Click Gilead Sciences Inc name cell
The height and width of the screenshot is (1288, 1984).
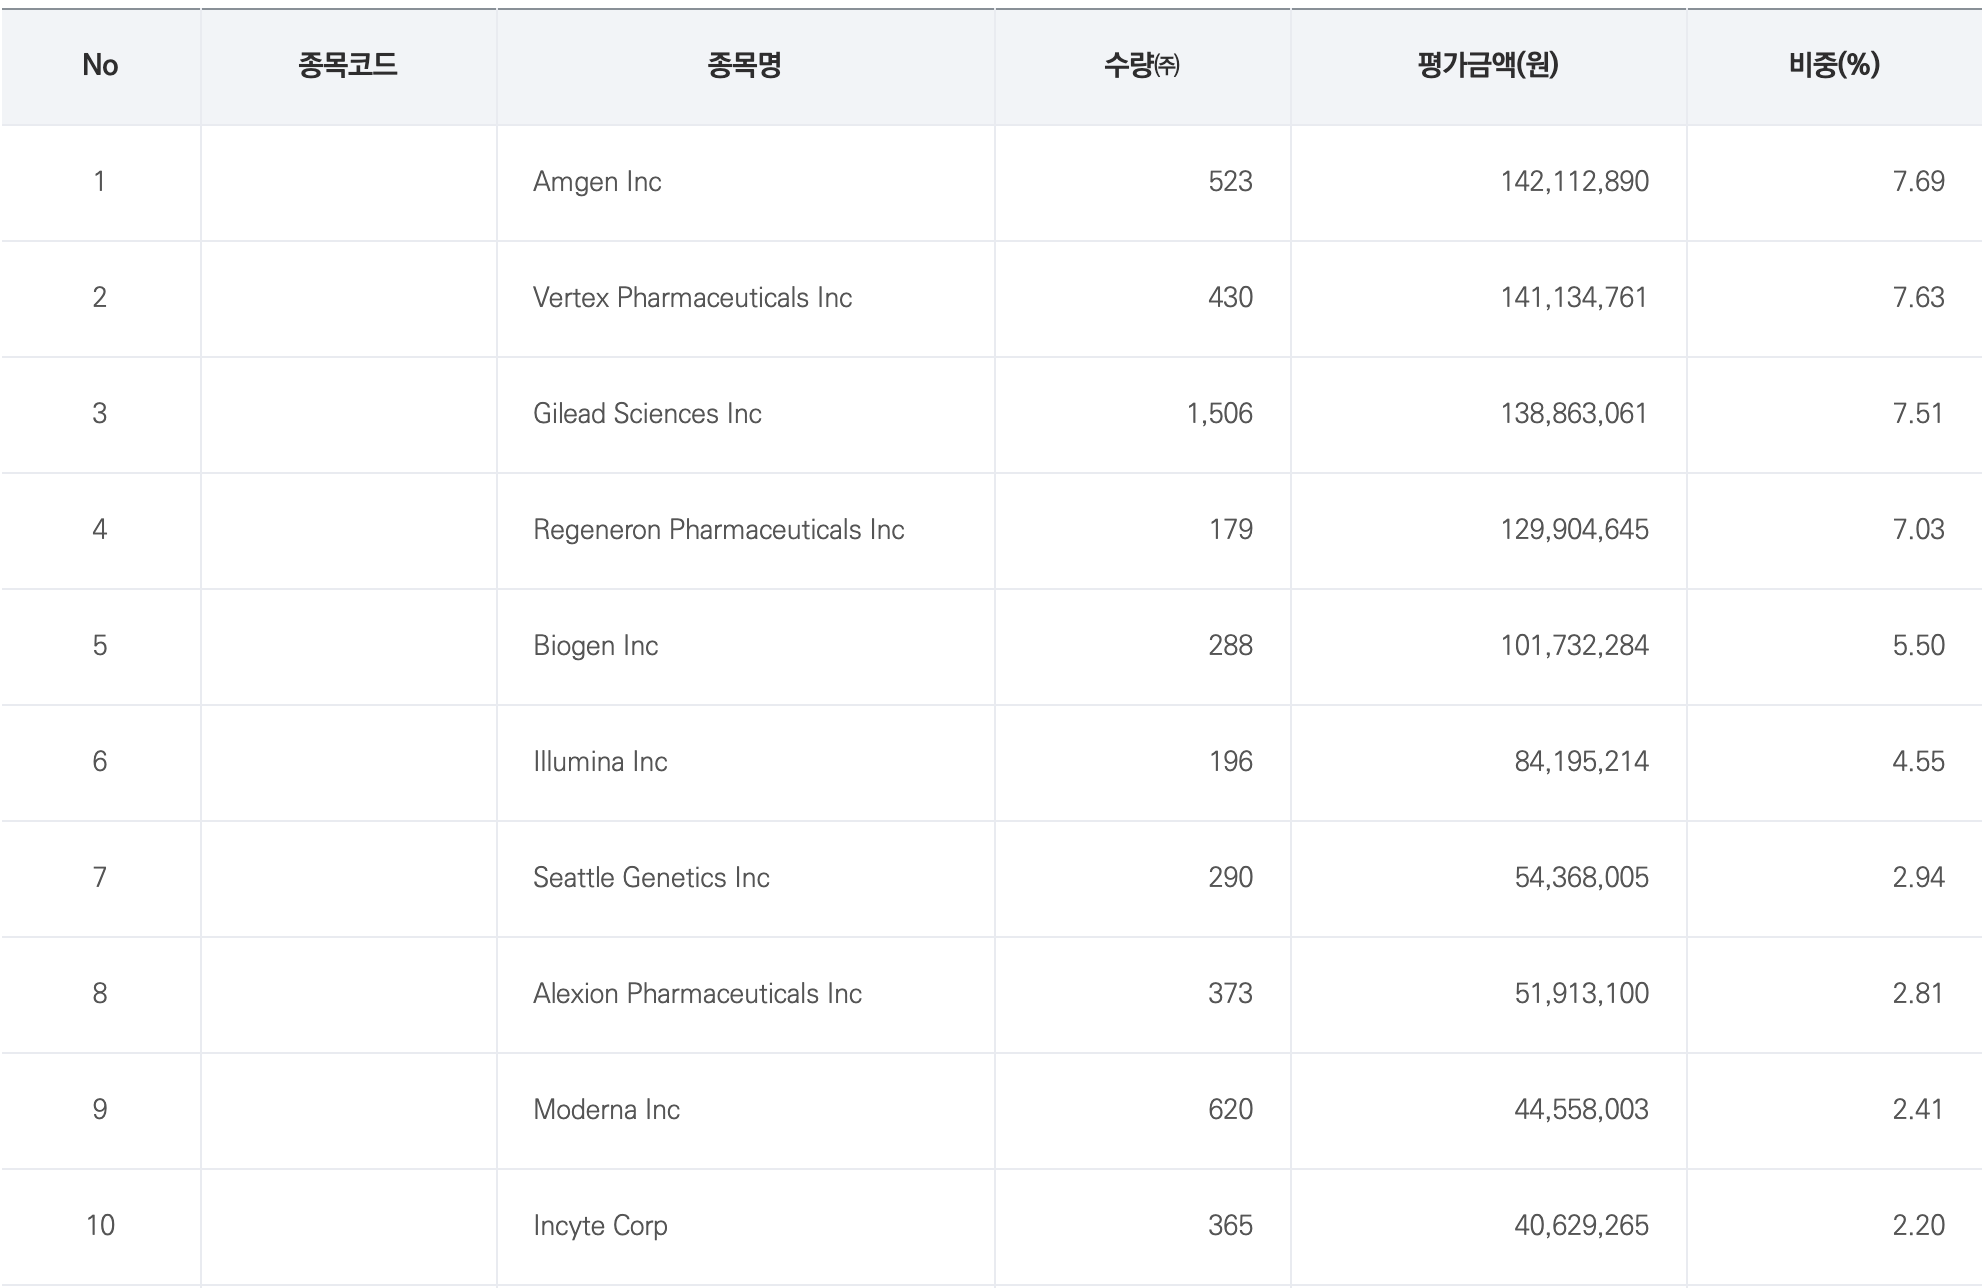tap(647, 414)
